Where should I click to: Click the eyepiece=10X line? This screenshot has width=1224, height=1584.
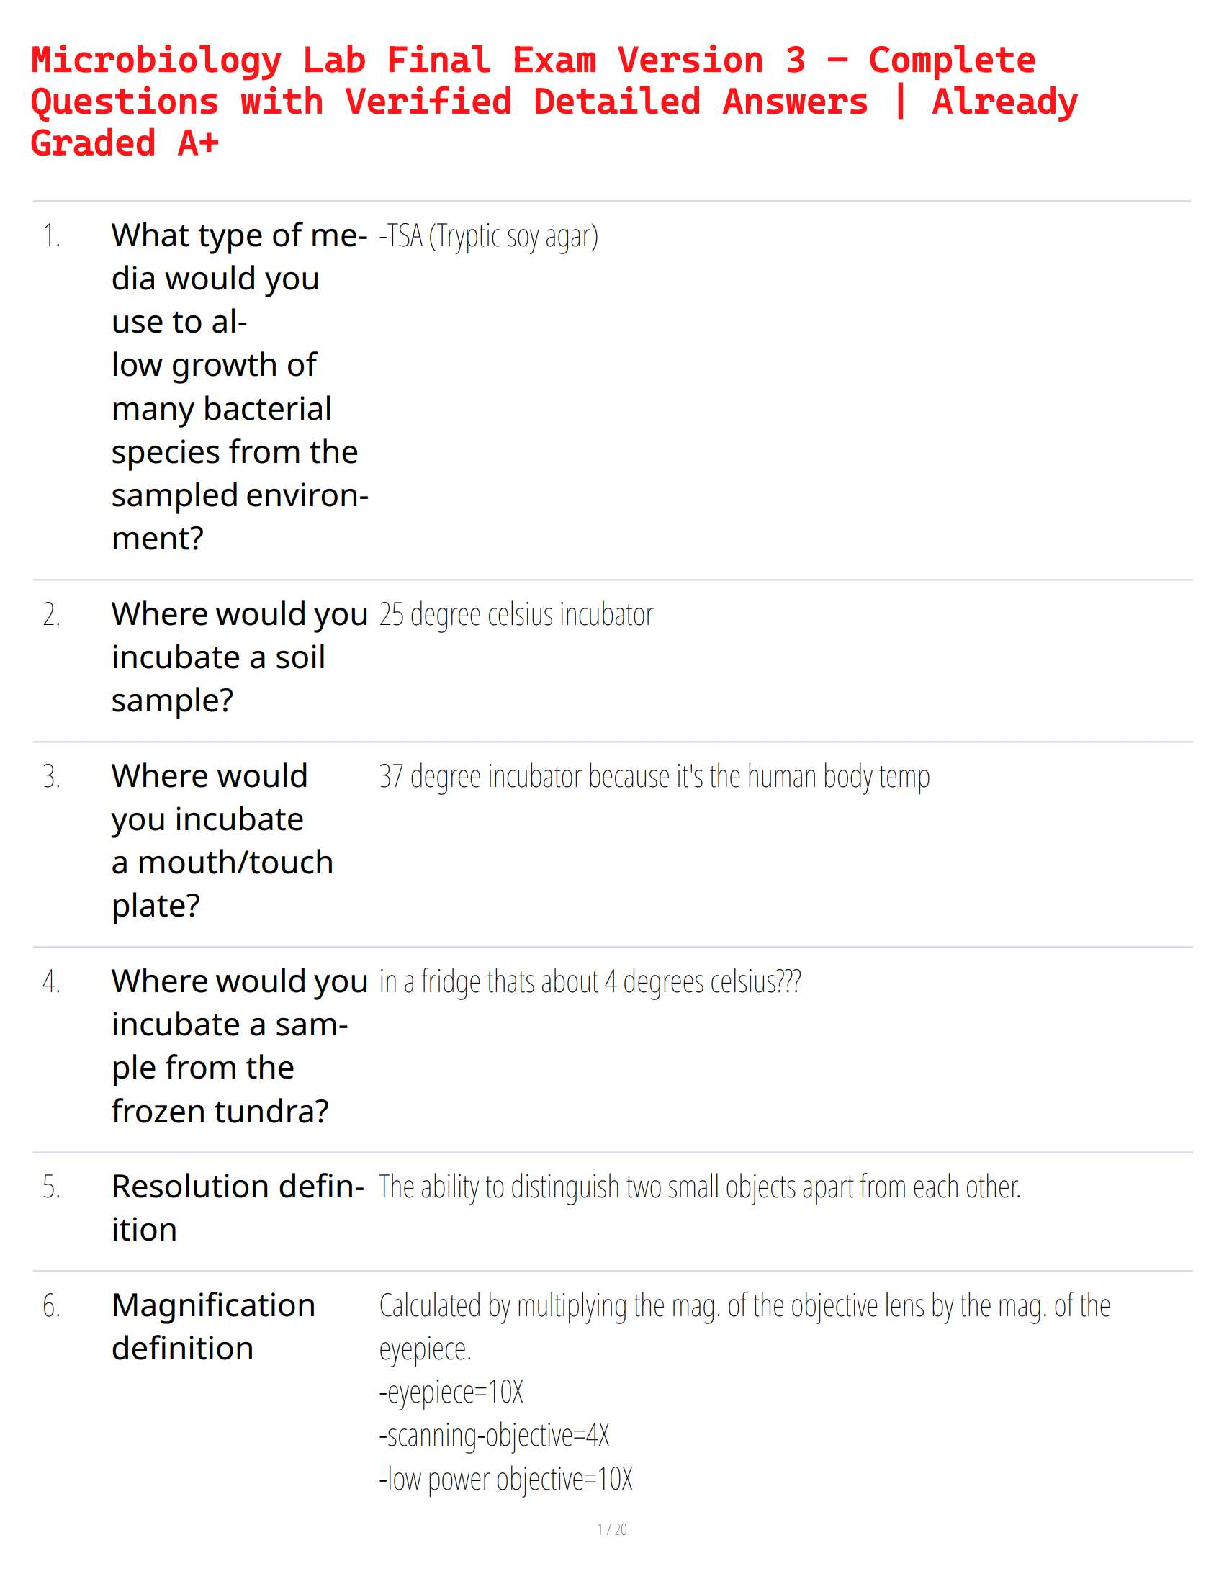451,1392
